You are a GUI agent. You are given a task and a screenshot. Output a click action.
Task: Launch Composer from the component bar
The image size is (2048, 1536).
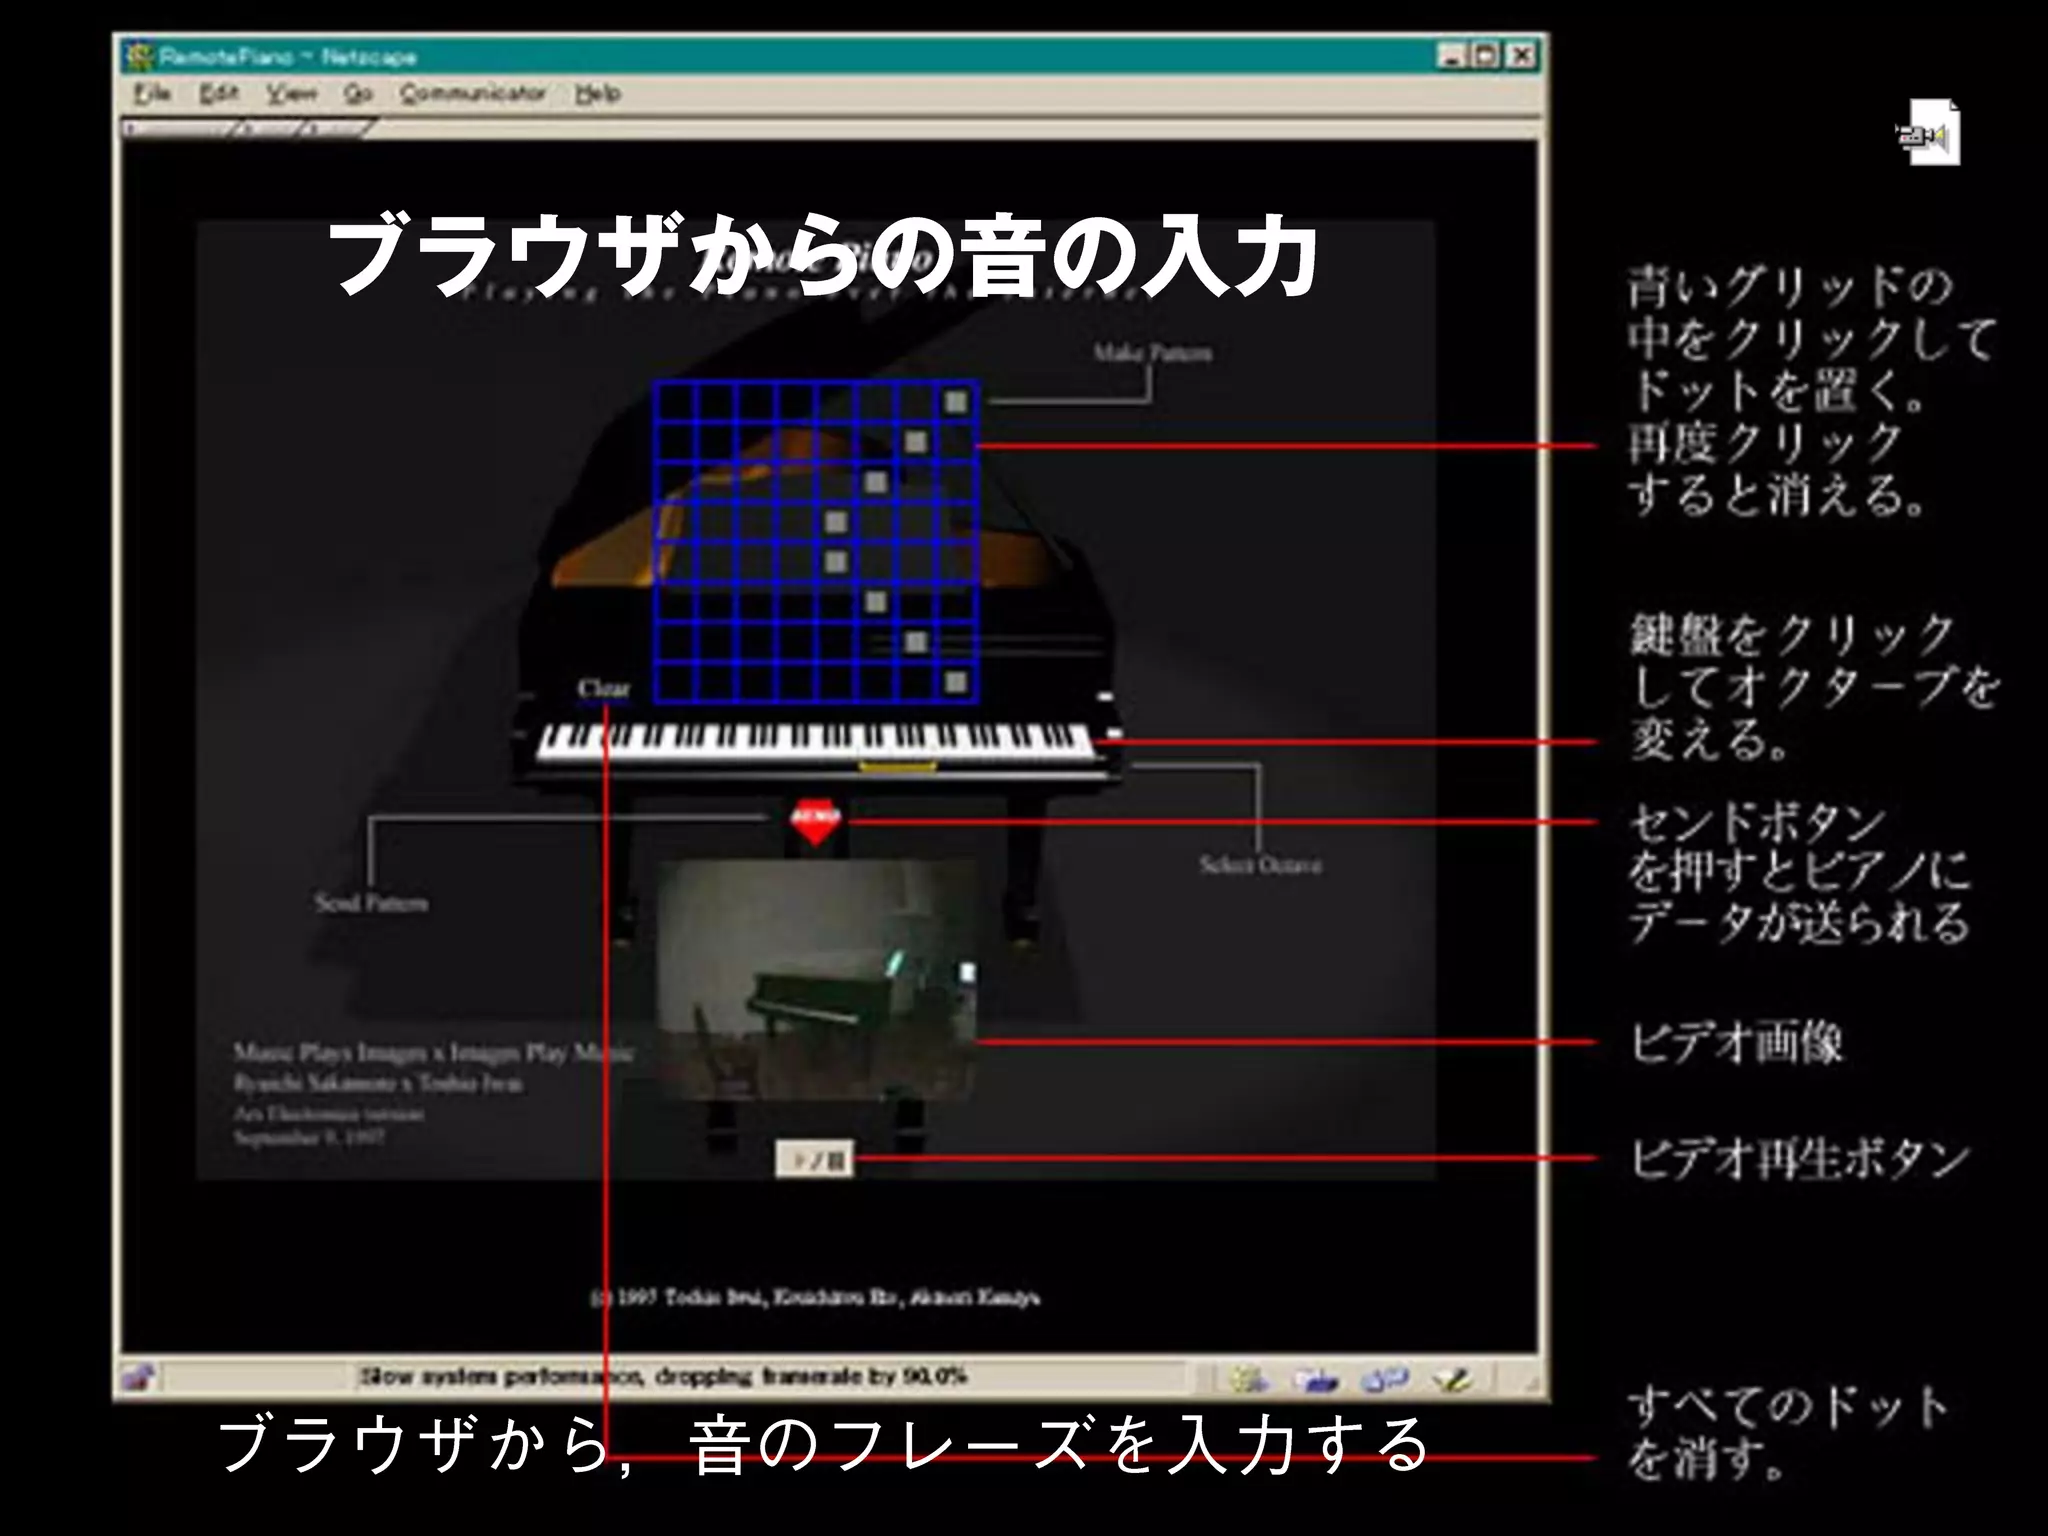tap(1452, 1380)
